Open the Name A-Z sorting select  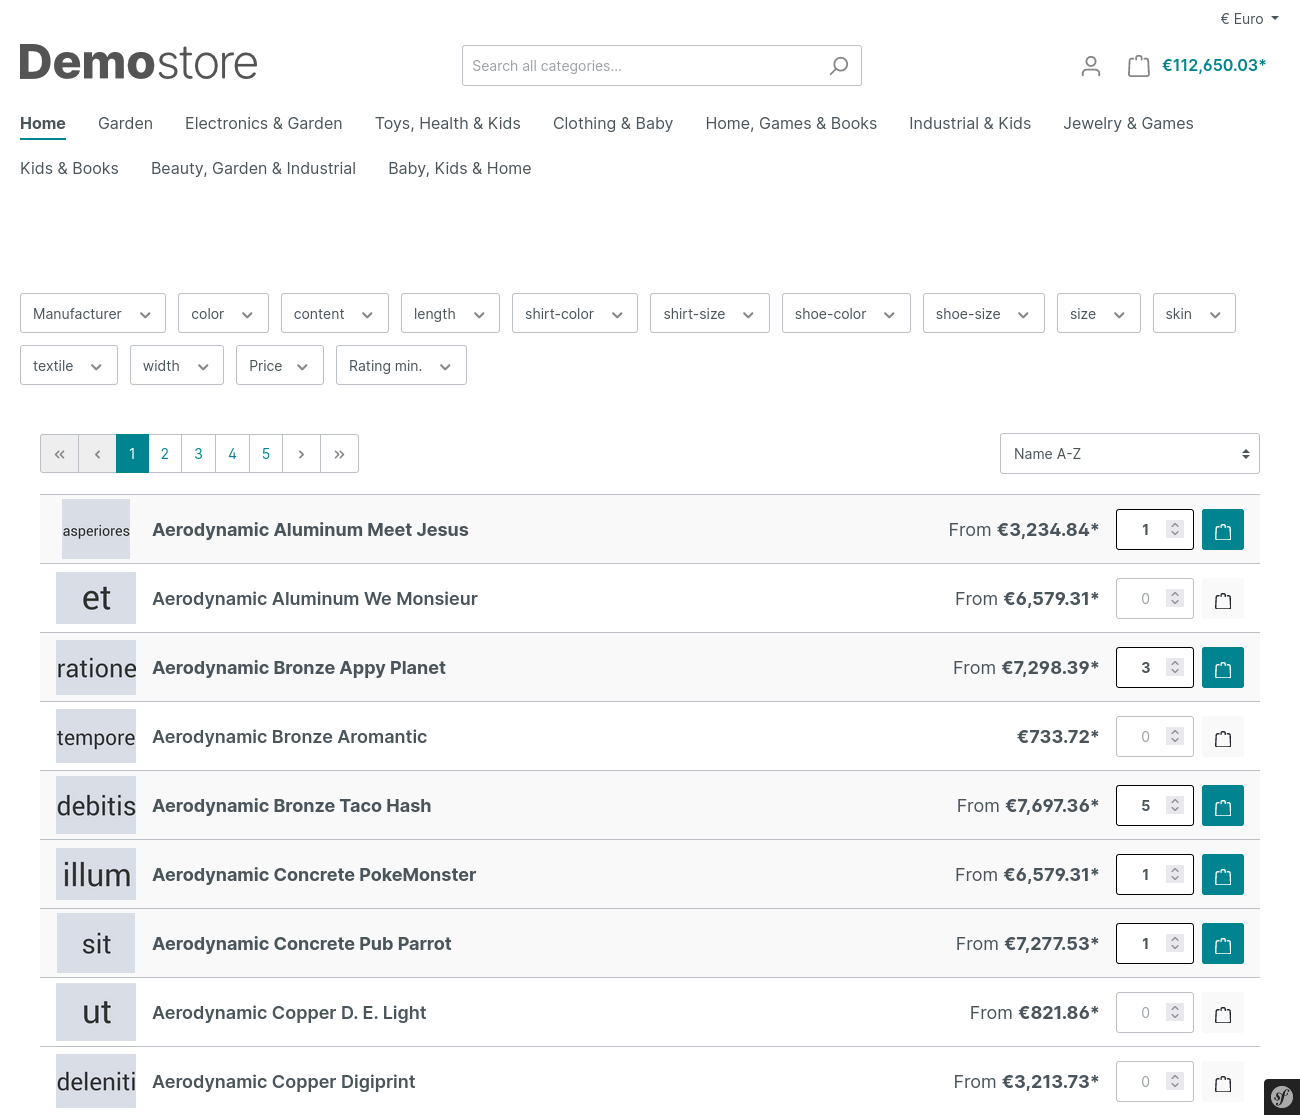(1130, 453)
